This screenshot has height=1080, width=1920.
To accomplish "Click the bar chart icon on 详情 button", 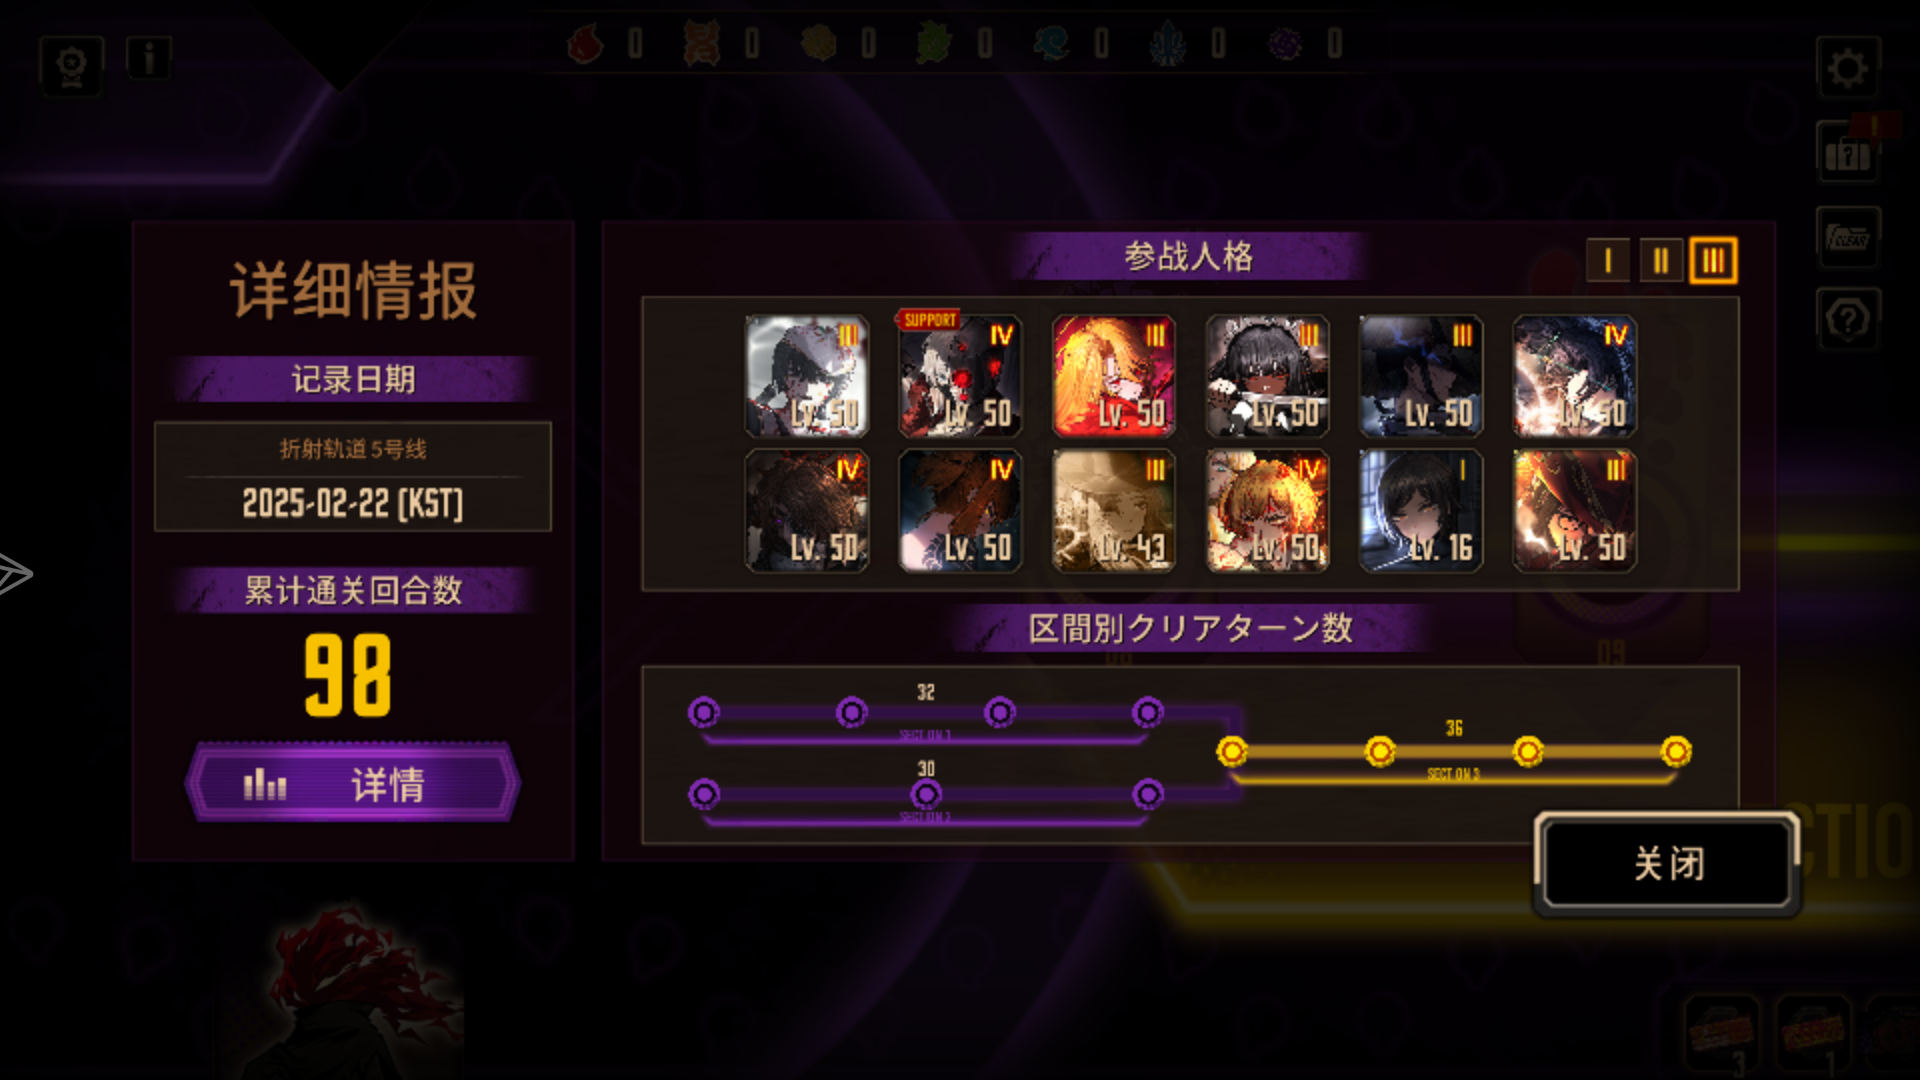I will tap(265, 785).
